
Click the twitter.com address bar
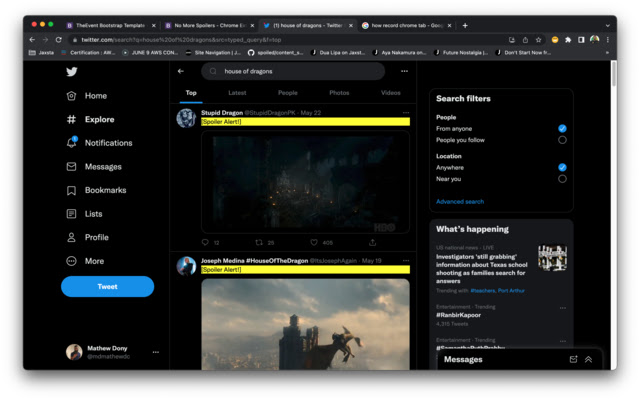(x=286, y=40)
